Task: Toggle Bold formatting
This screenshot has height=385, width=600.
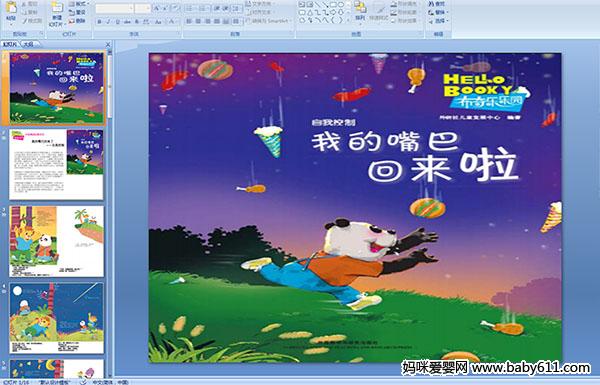Action: pyautogui.click(x=99, y=22)
